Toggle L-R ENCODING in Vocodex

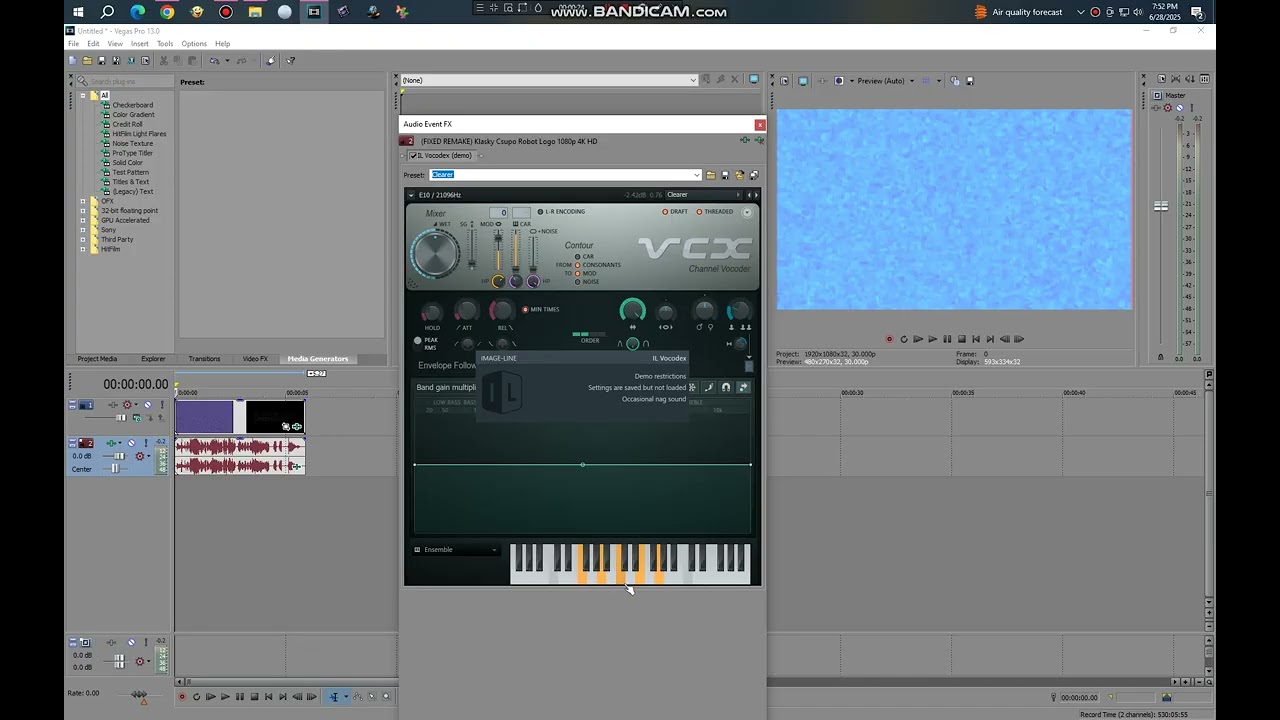click(x=540, y=212)
